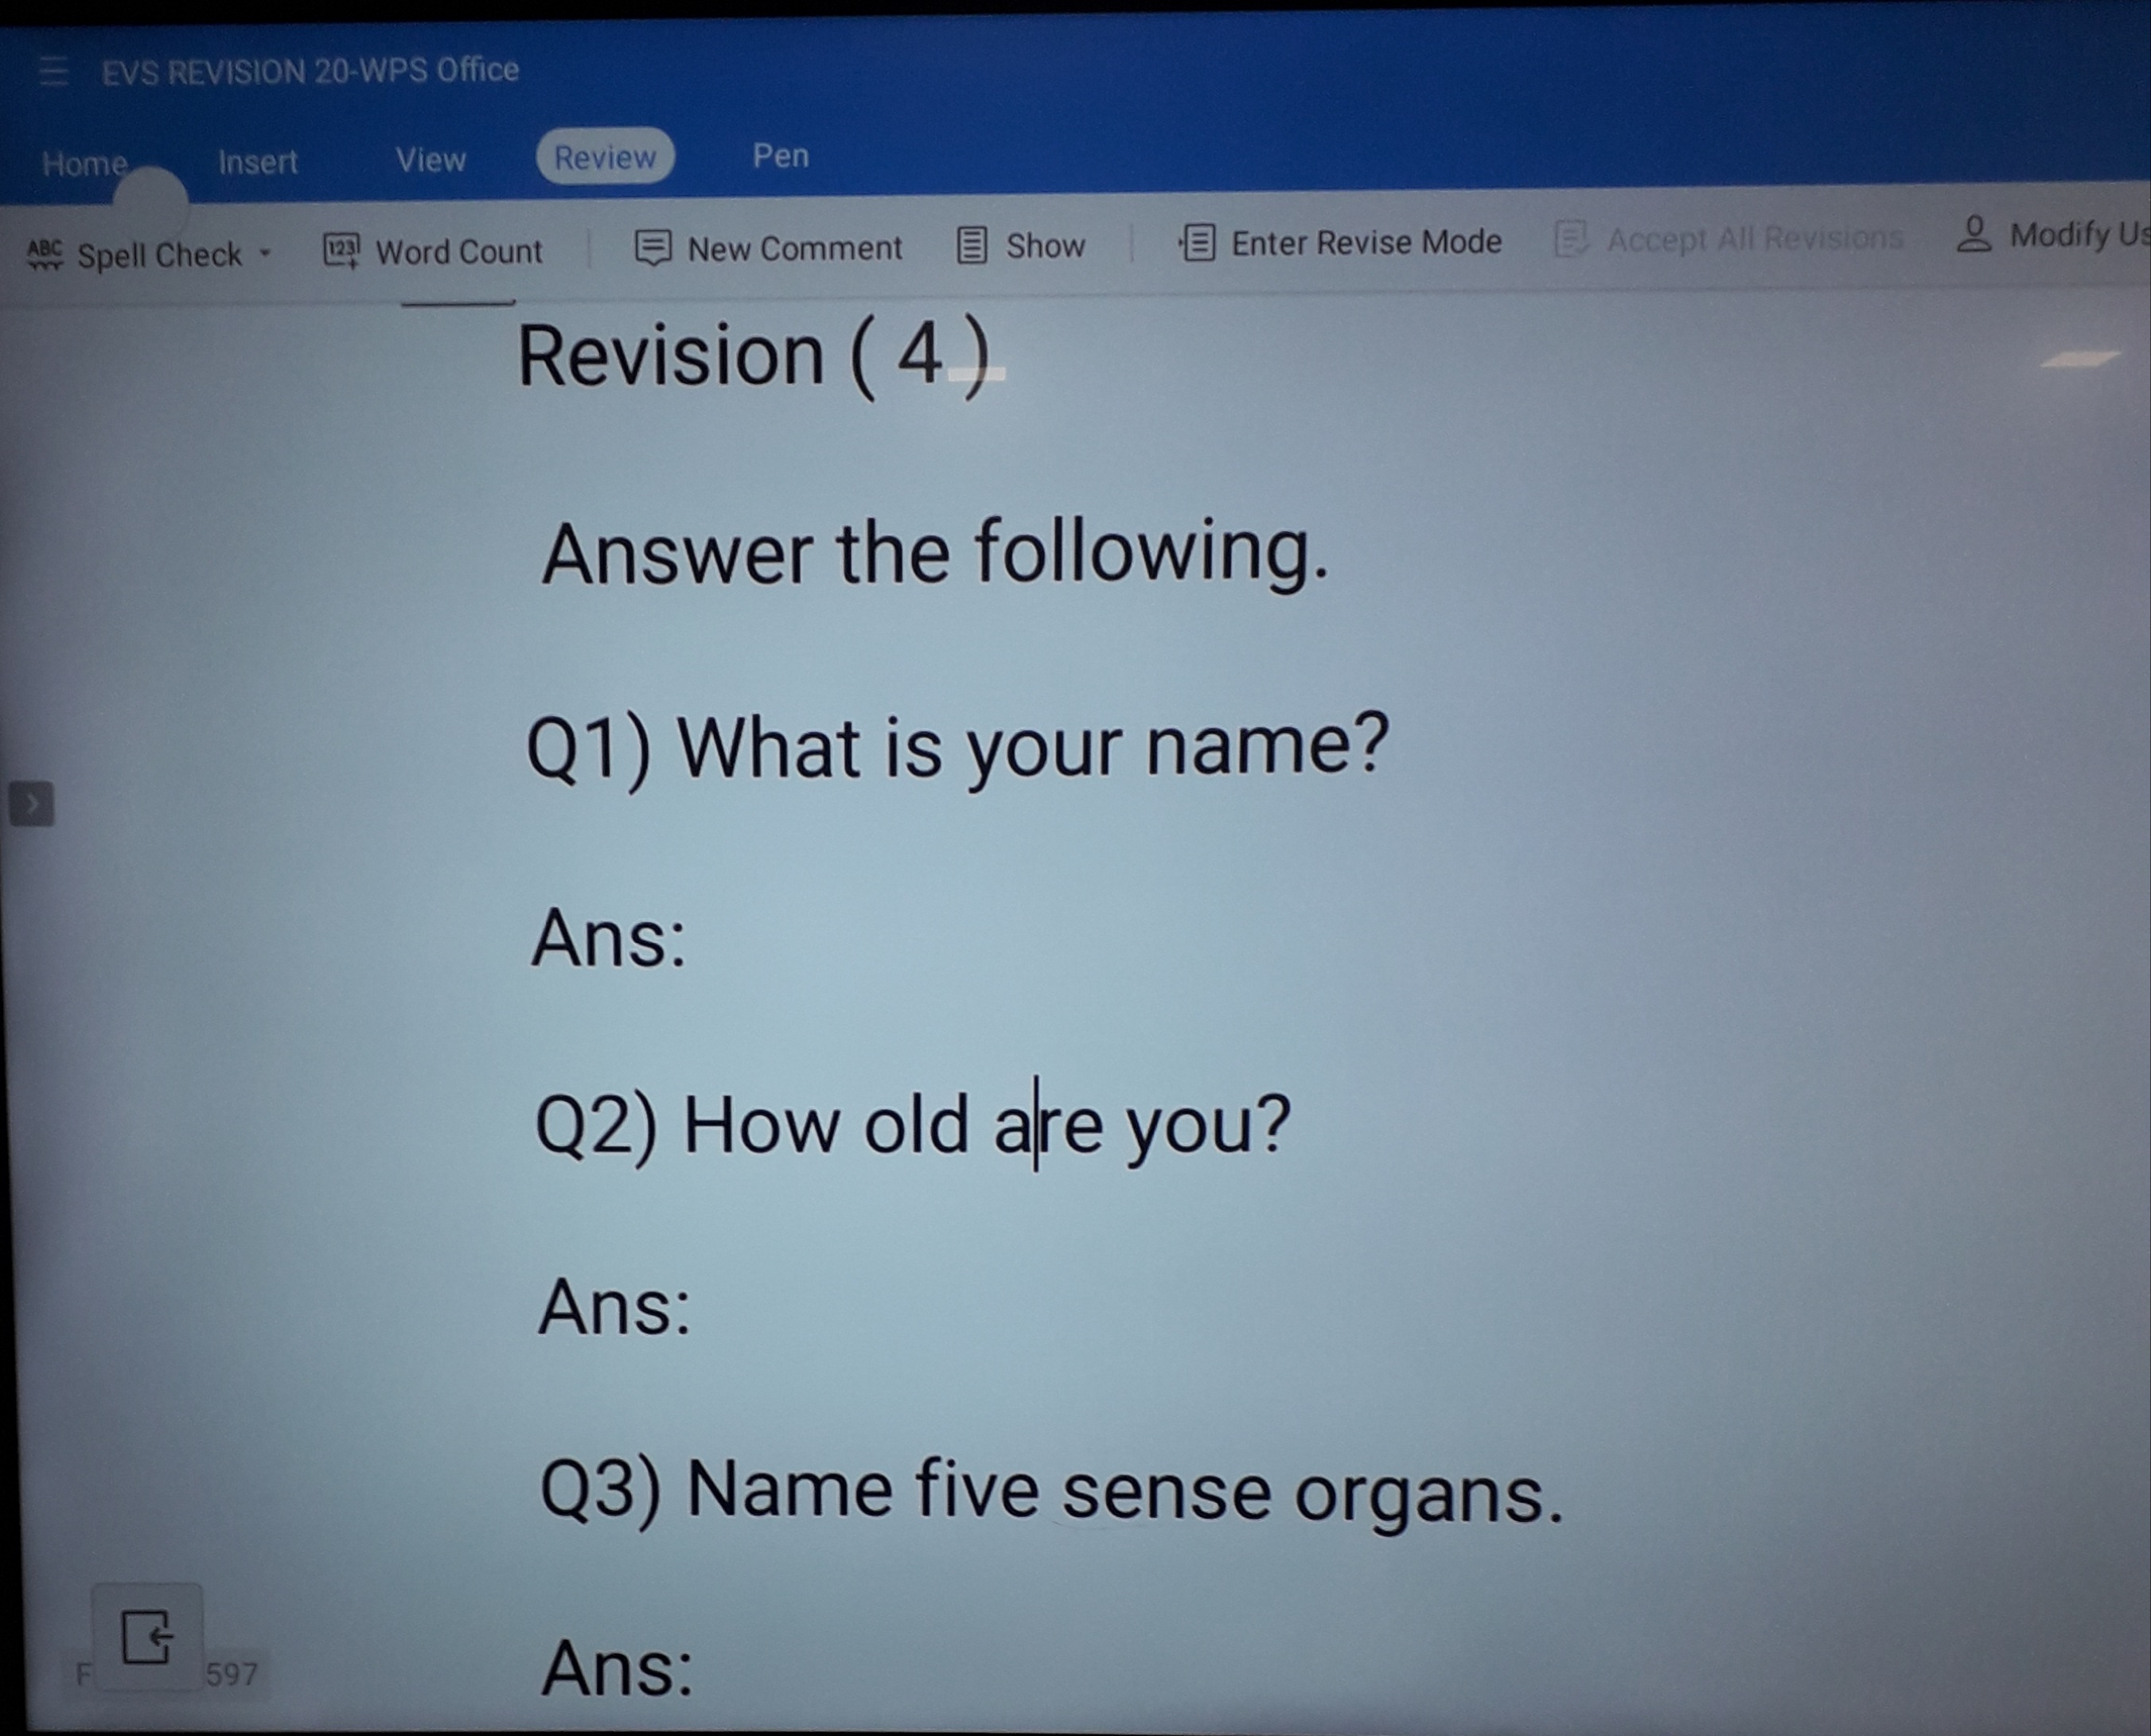Click the 'Q1) What is your name?' text

958,749
